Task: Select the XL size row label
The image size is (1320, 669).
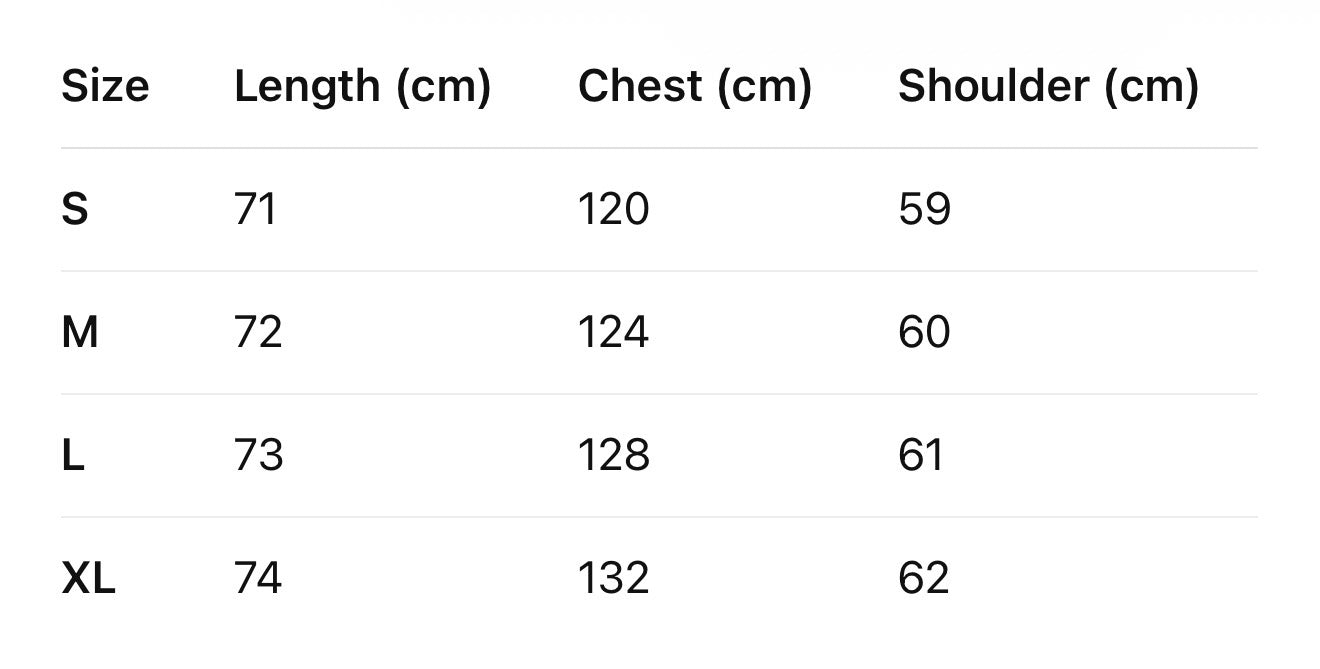Action: (x=88, y=579)
